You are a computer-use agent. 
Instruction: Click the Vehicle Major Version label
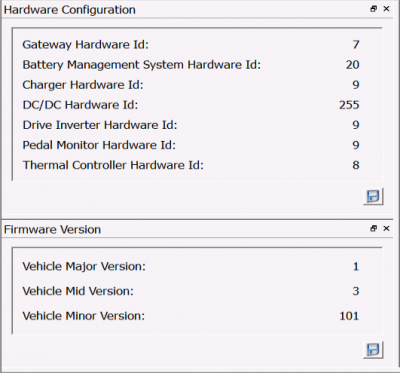coord(84,266)
